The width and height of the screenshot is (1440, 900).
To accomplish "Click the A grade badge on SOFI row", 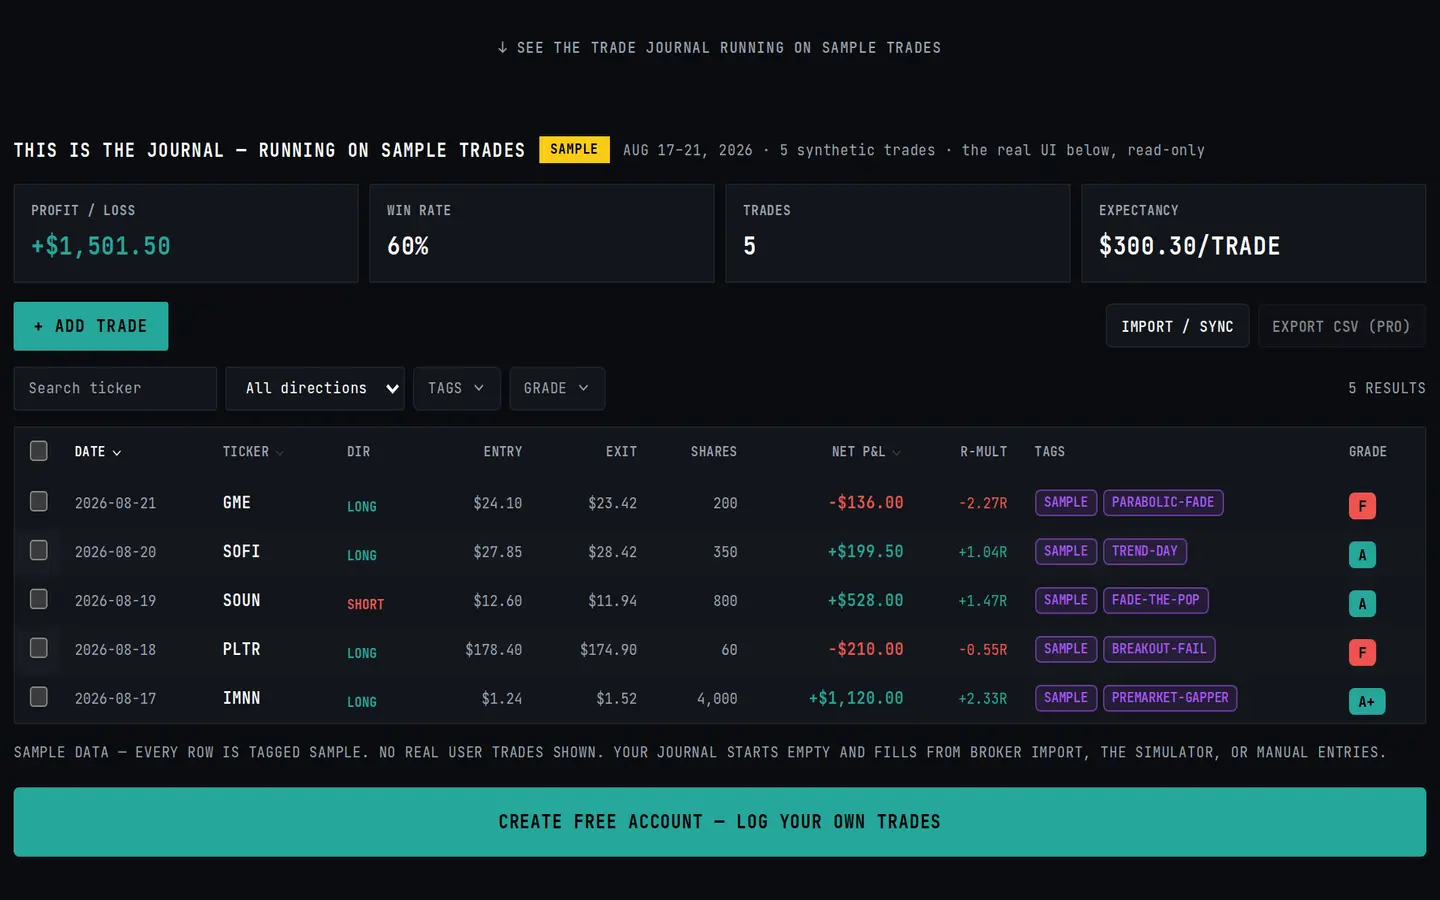I will point(1362,555).
